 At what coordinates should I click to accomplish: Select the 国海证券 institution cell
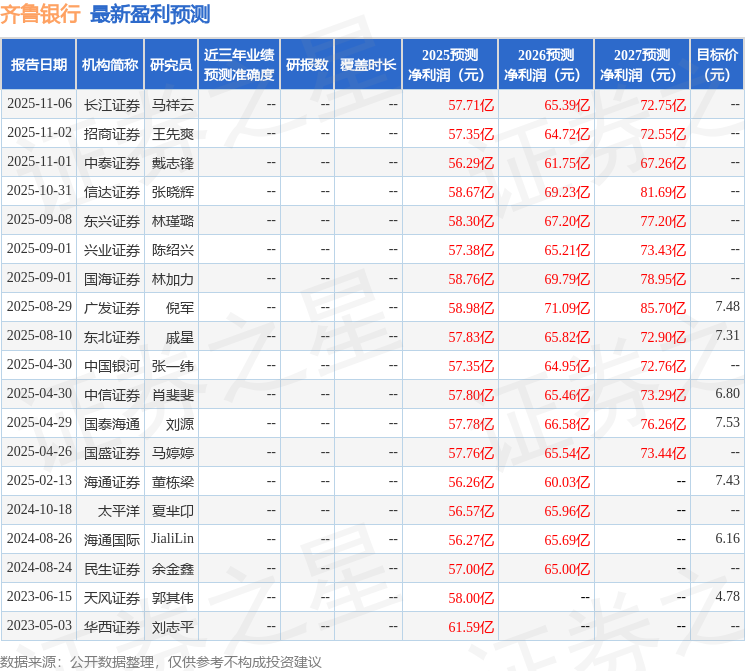click(112, 279)
